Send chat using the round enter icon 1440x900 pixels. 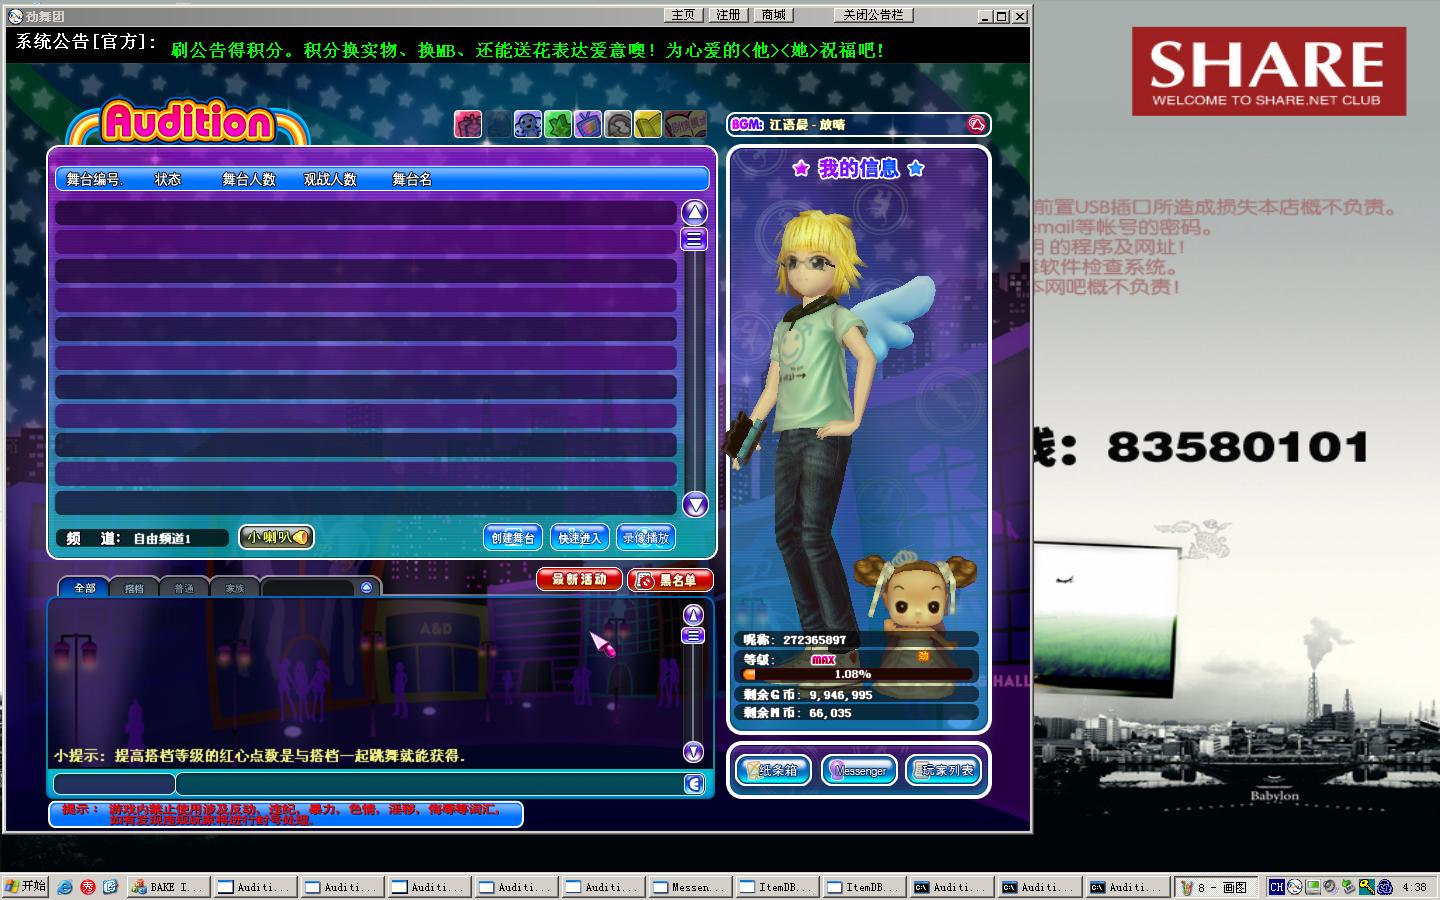pos(694,784)
